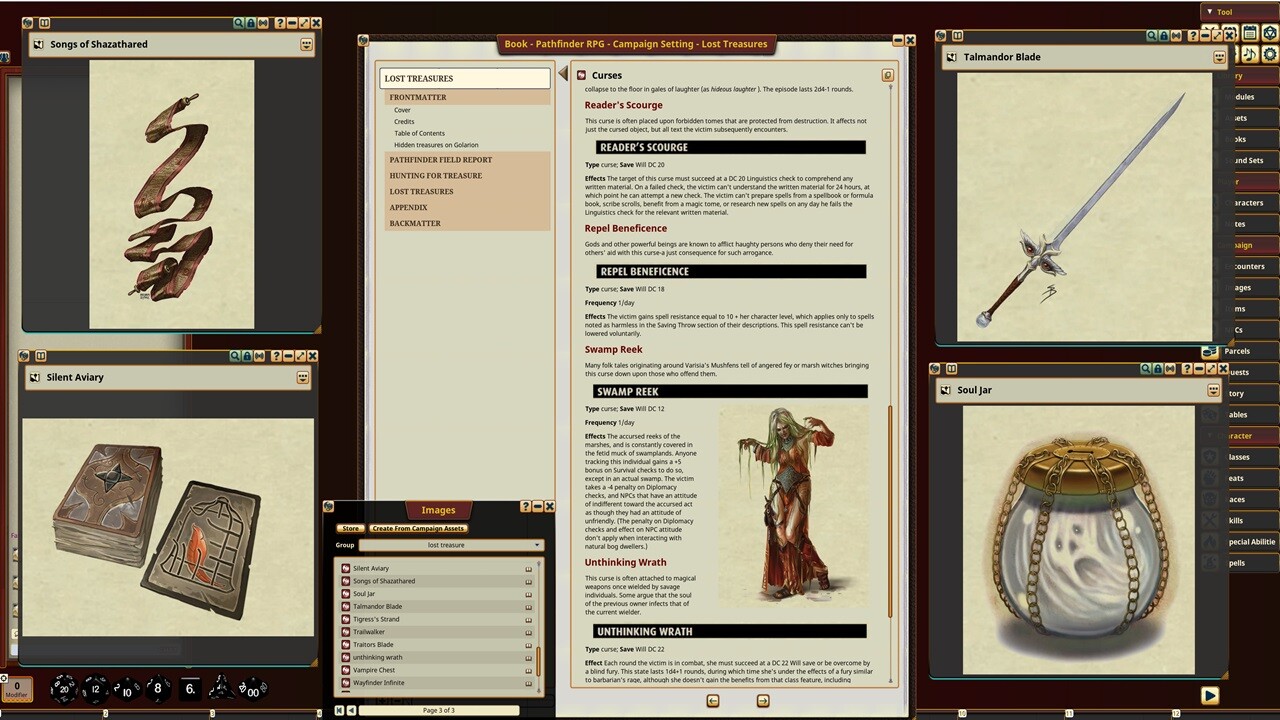Toggle player sharing with the green play button

tap(1210, 695)
